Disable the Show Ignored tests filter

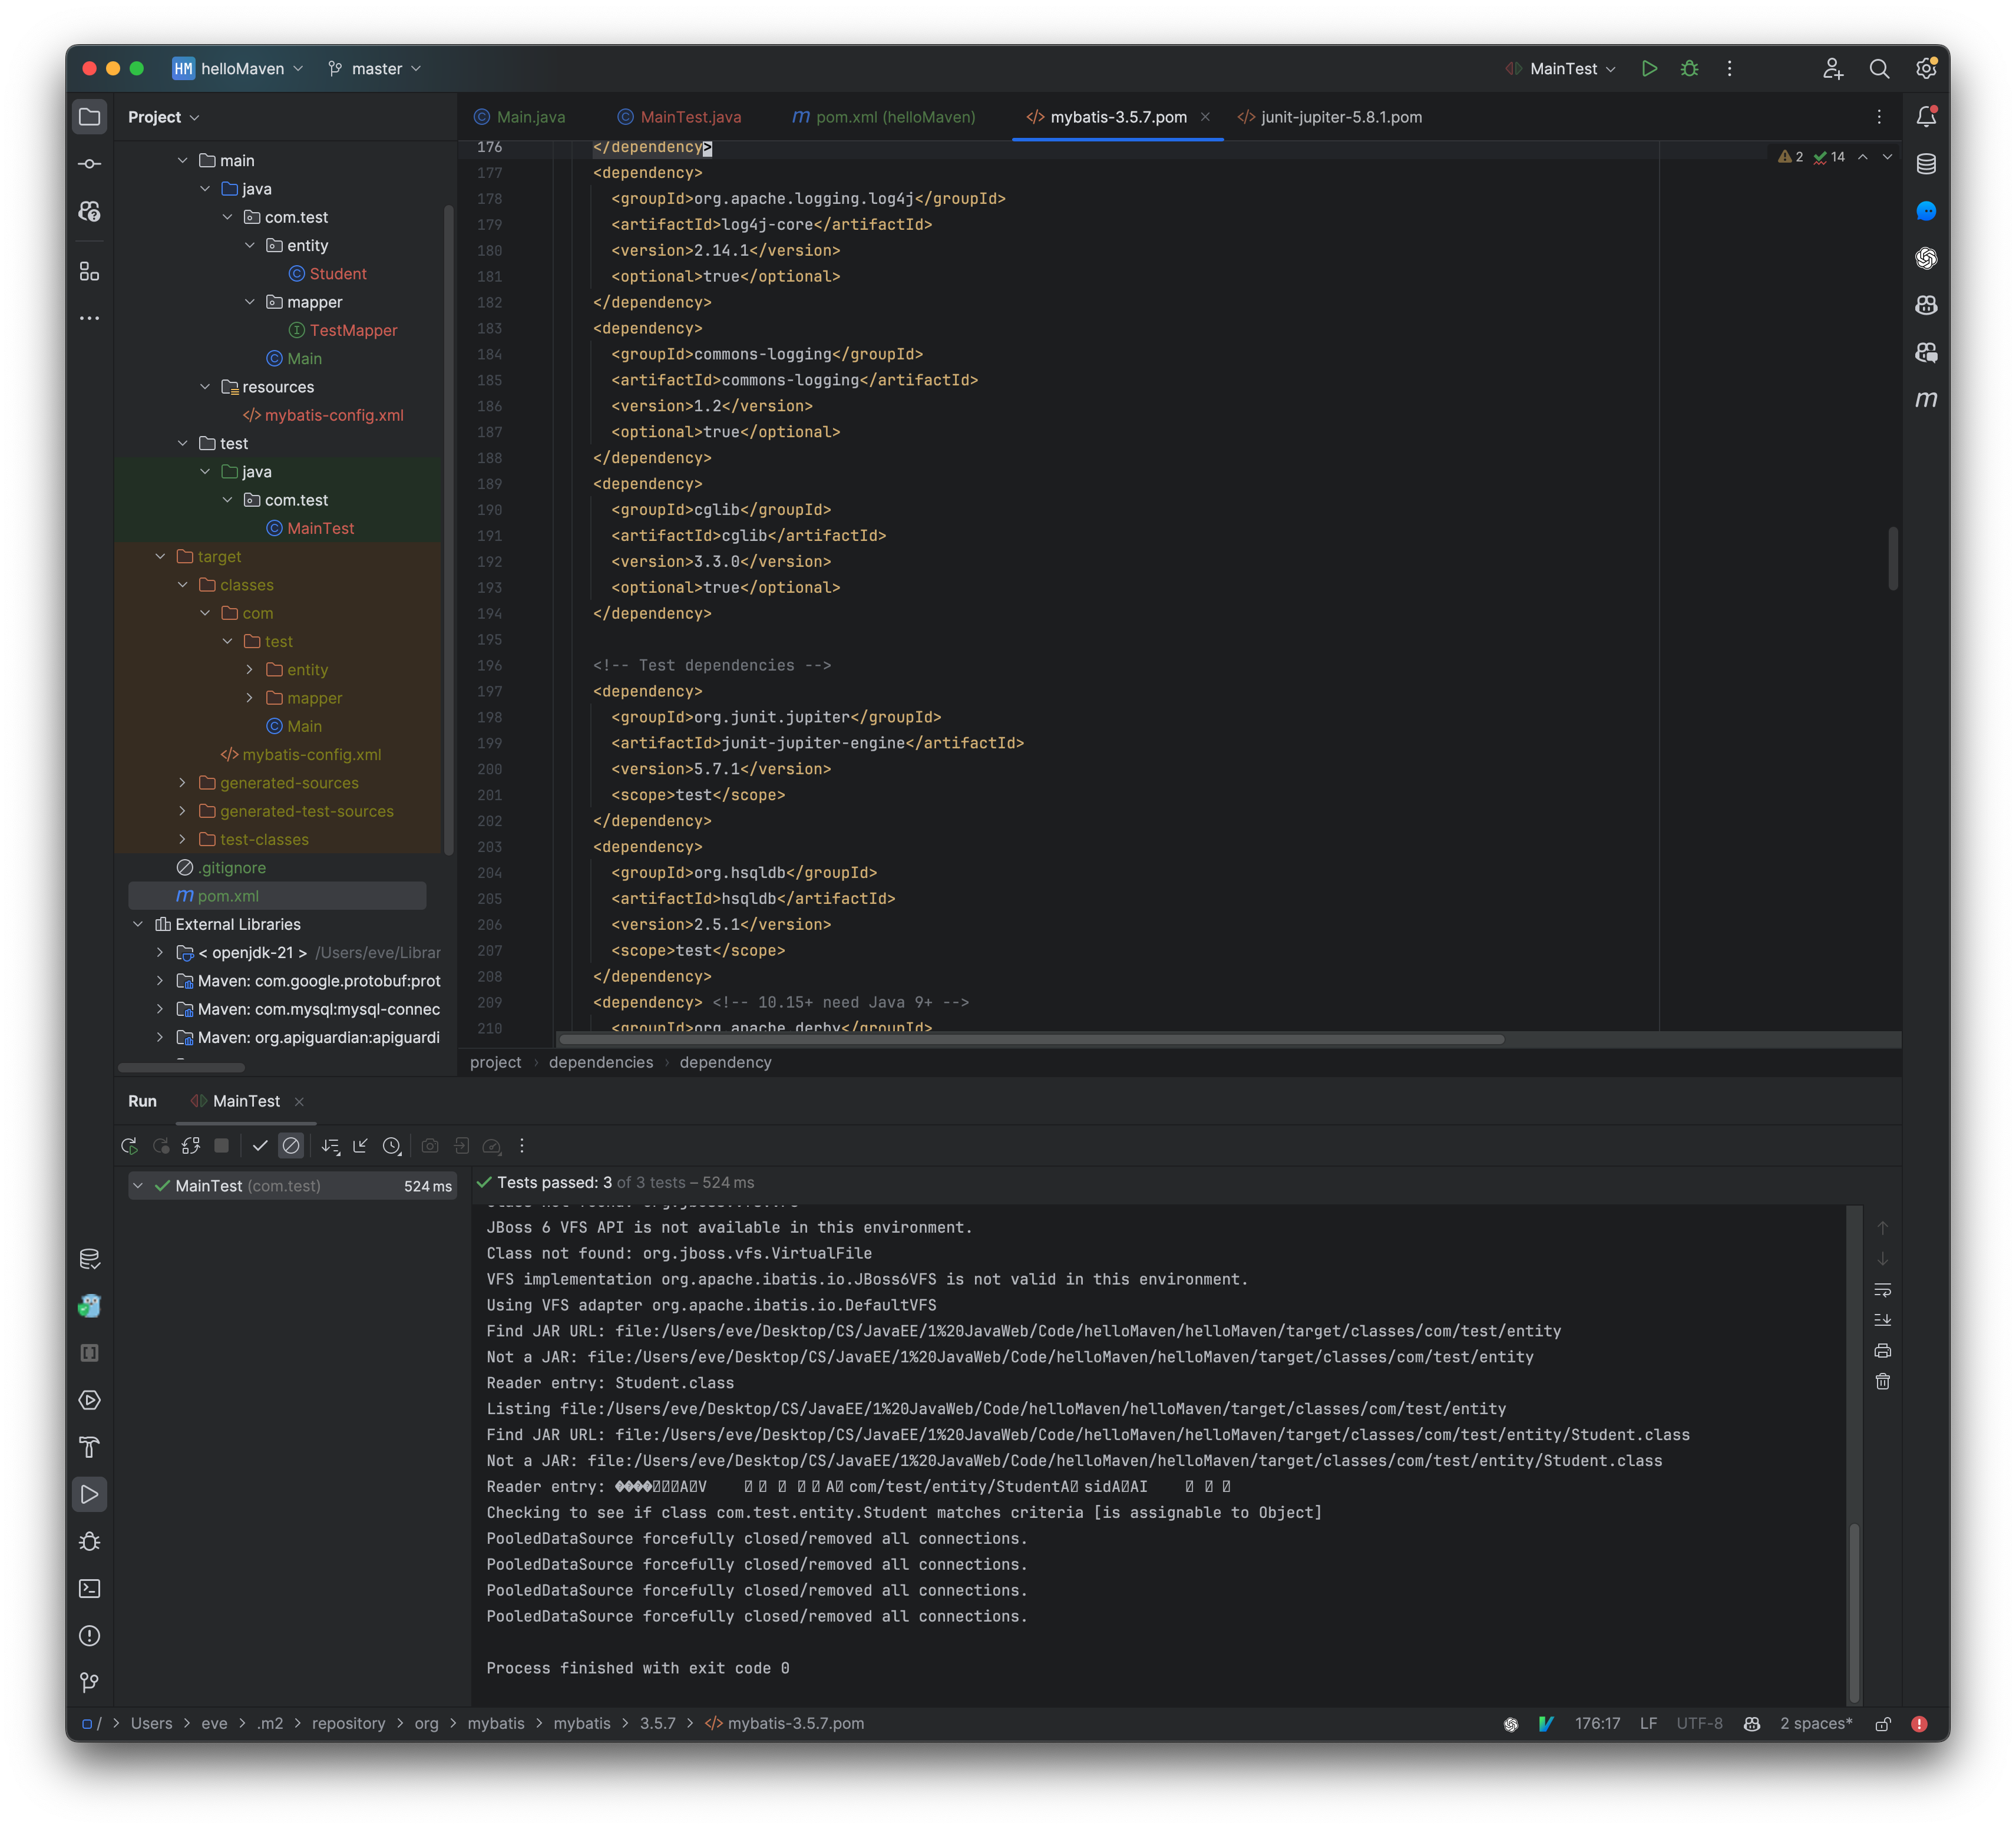click(291, 1146)
